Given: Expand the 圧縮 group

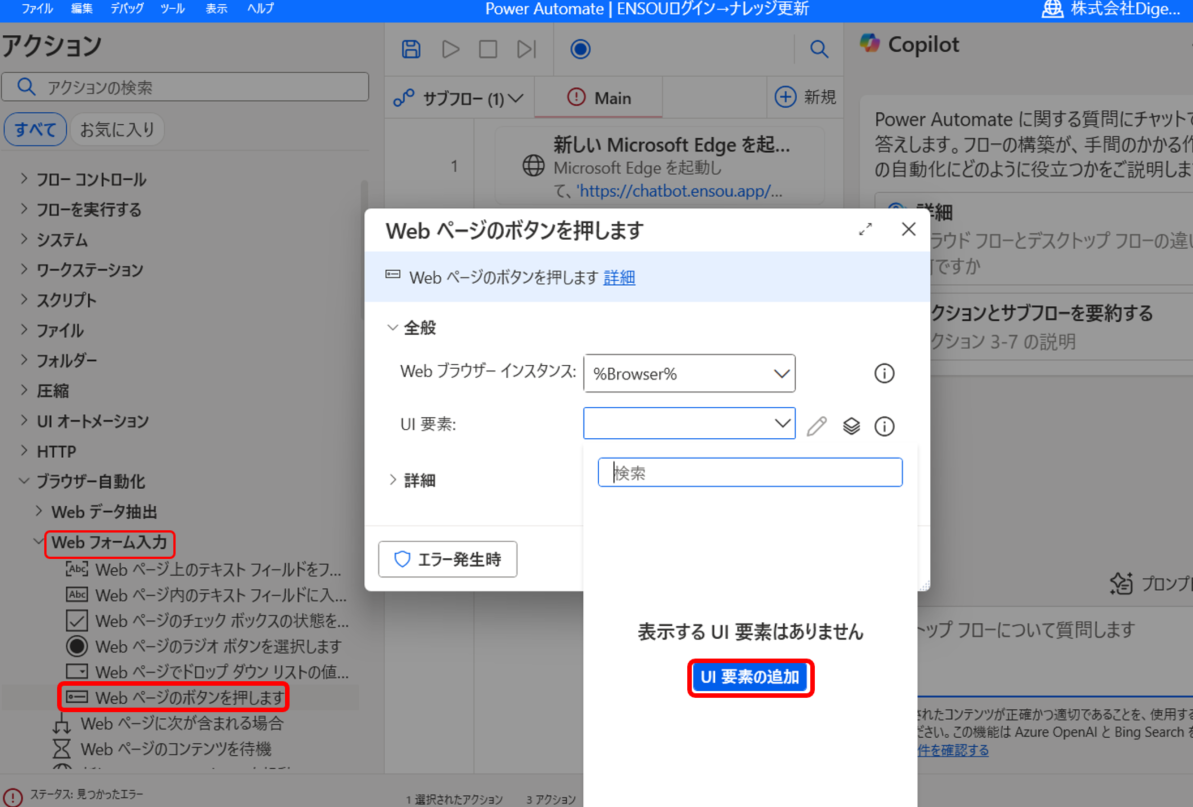Looking at the screenshot, I should point(24,390).
